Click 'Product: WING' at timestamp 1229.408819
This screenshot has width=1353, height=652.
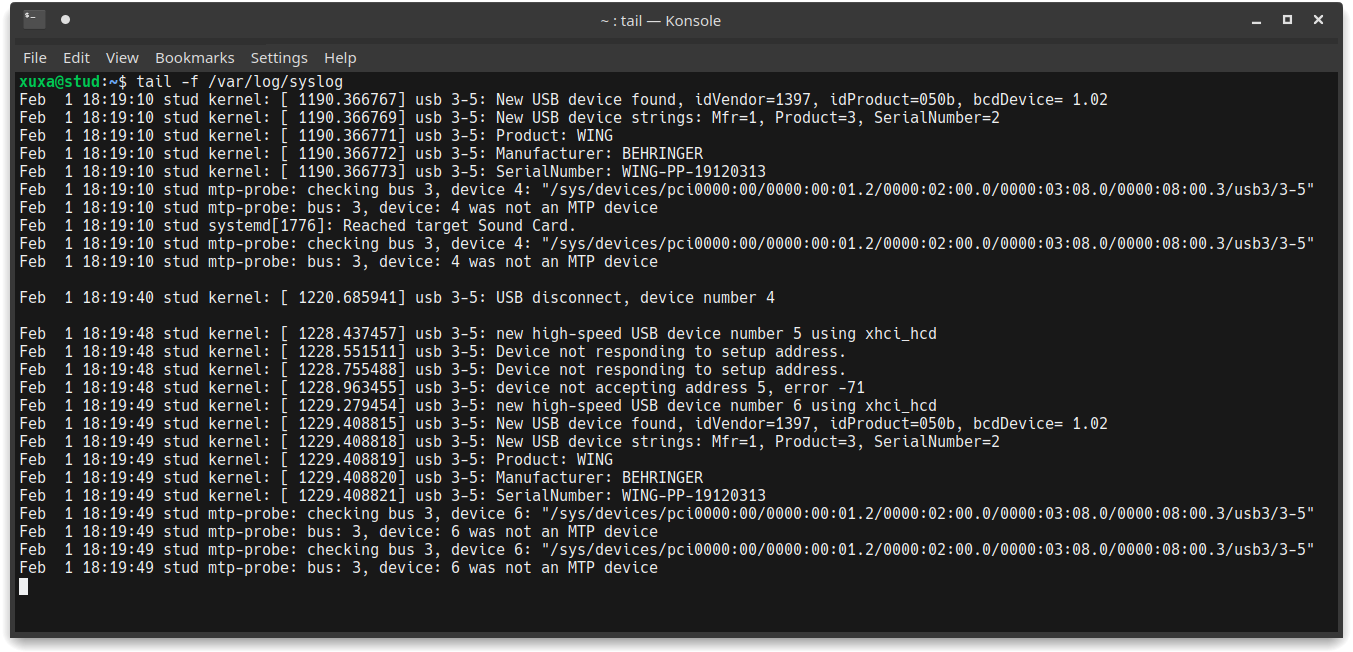click(x=554, y=459)
